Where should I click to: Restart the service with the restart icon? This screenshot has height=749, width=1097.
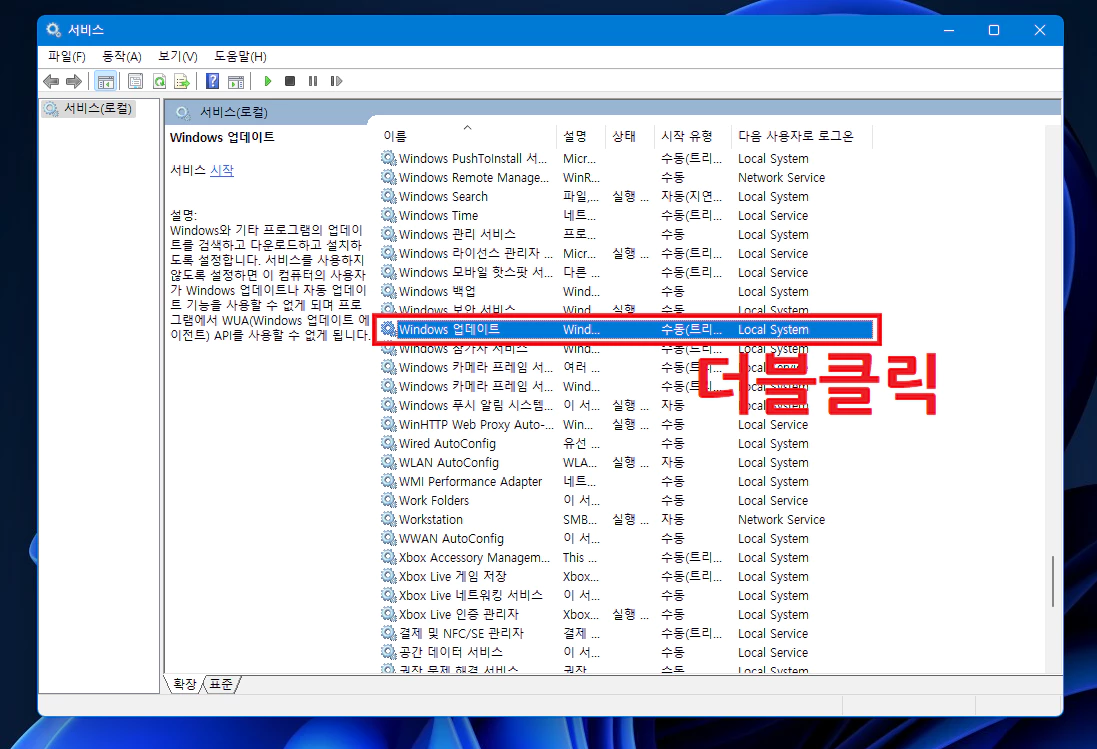point(336,81)
